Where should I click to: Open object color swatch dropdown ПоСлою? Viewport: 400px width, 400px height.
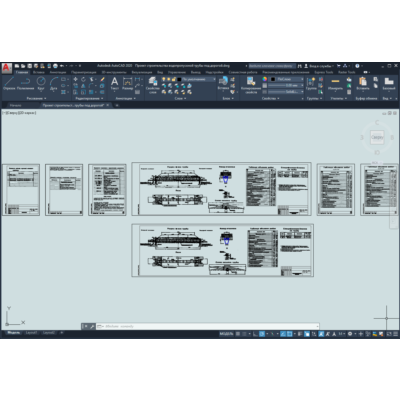(x=287, y=79)
